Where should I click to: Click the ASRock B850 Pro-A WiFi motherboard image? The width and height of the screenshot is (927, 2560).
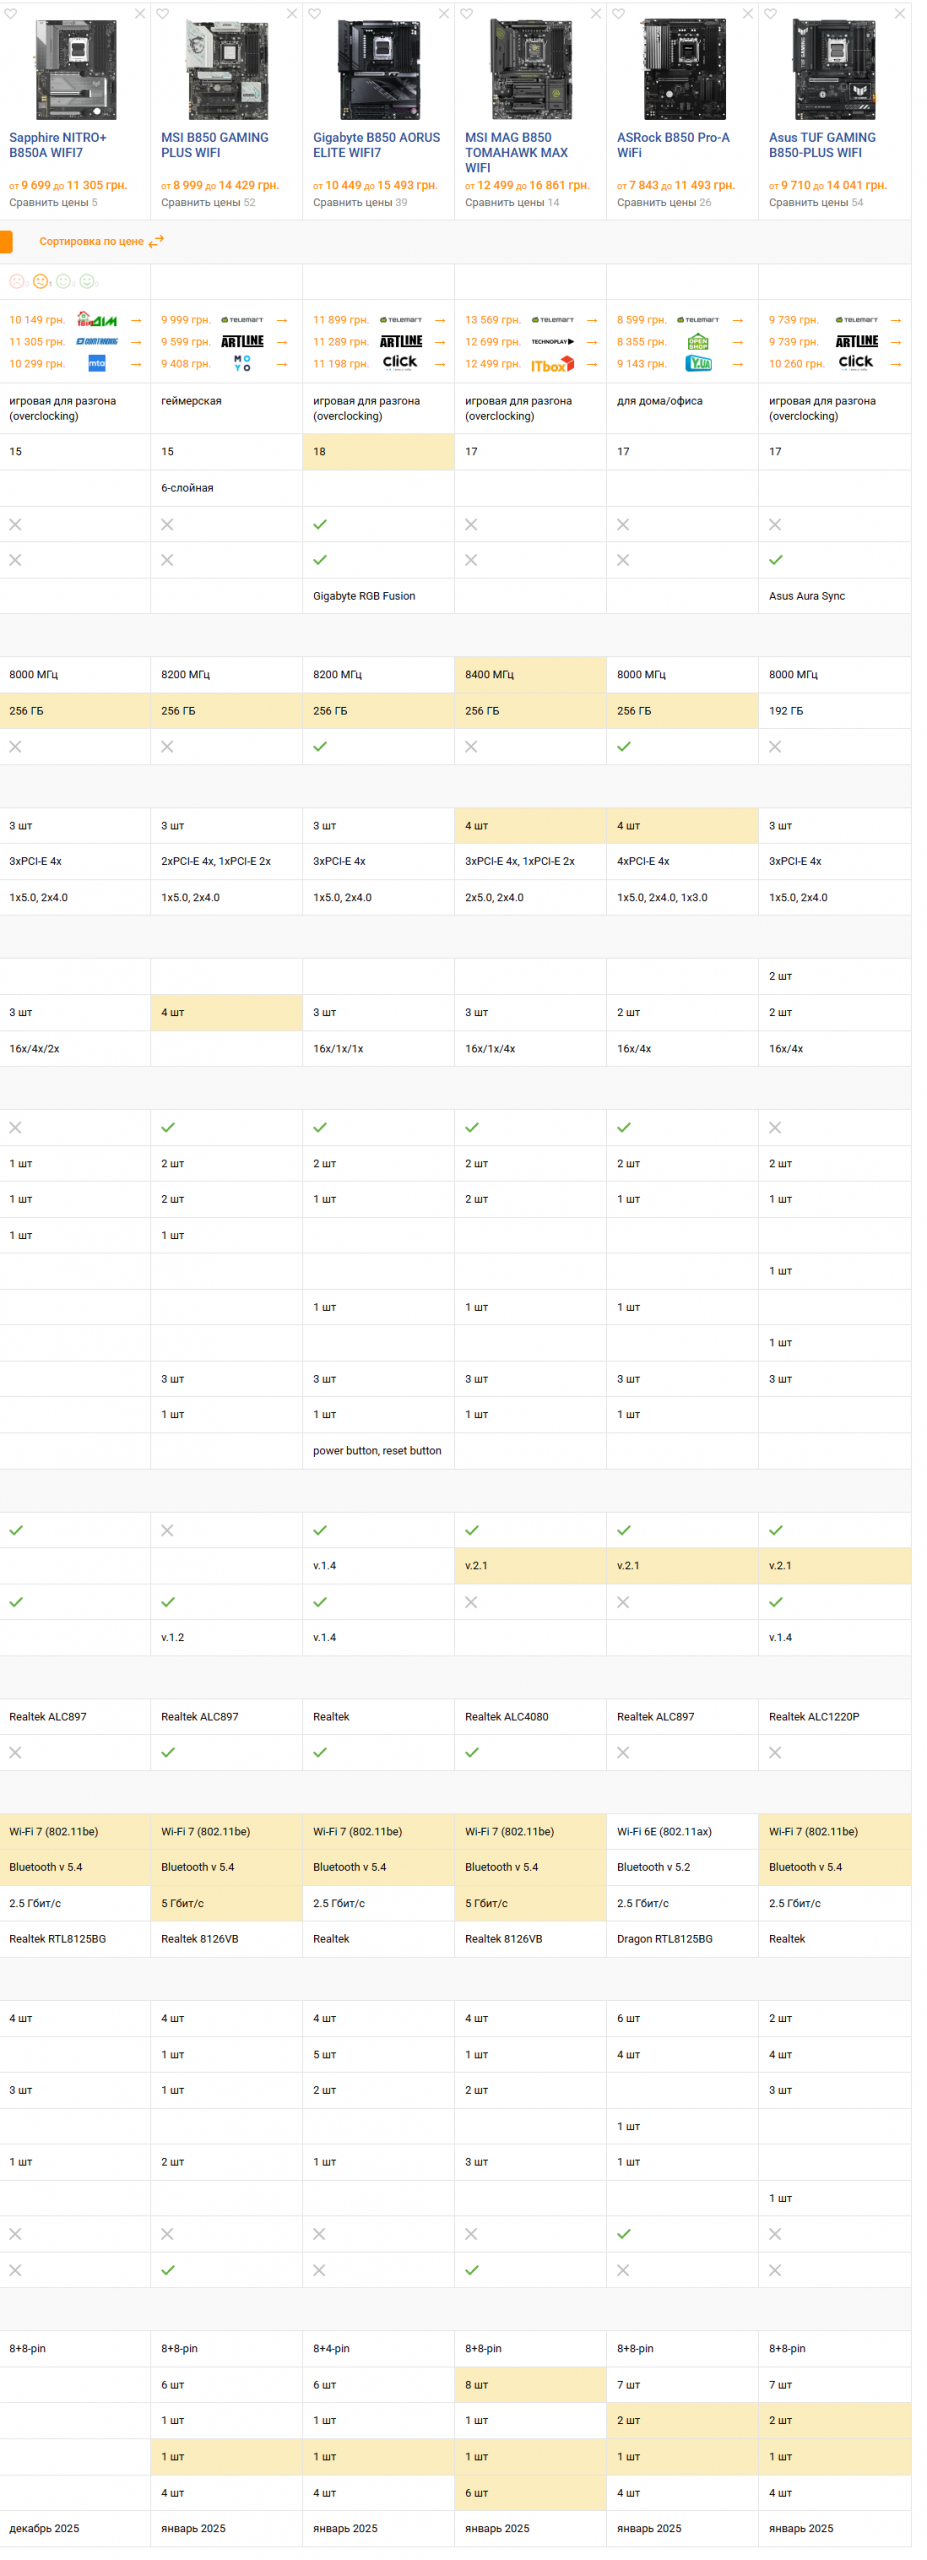click(x=683, y=70)
